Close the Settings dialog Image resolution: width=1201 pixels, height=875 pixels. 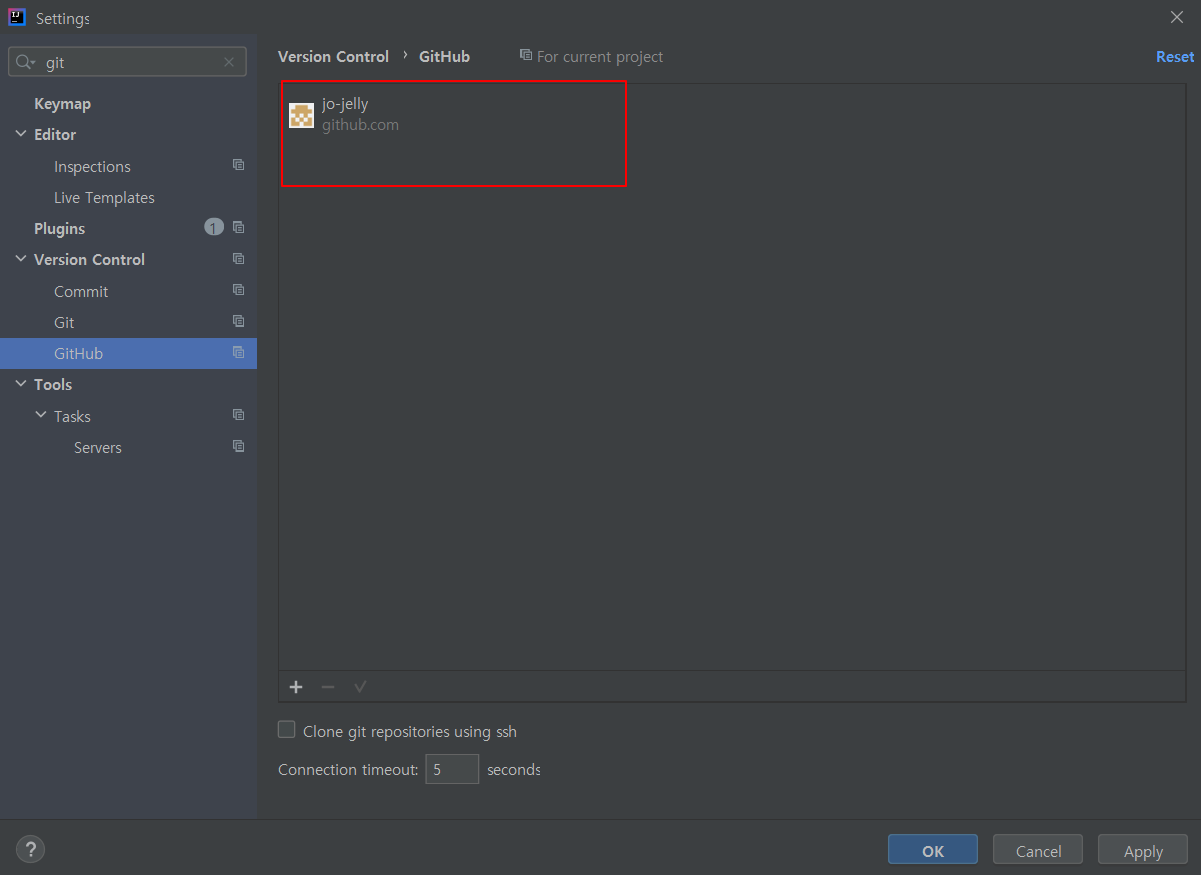(x=1177, y=17)
